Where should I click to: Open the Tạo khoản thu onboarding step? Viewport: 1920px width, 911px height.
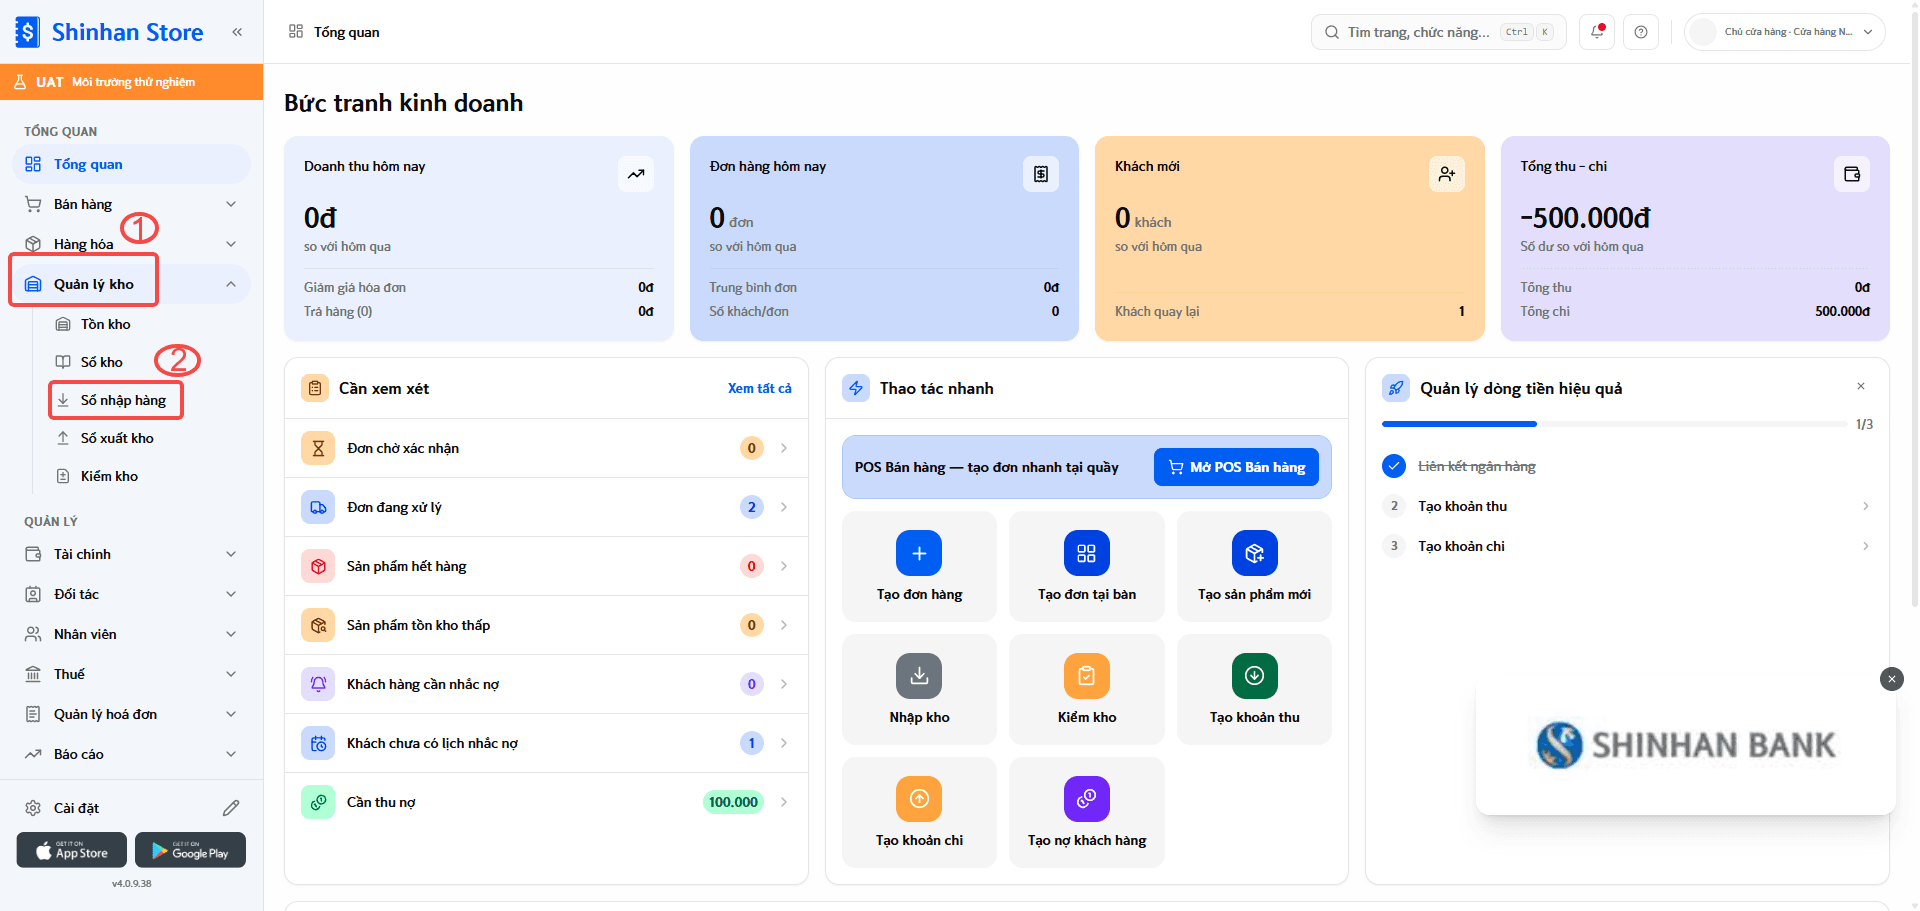(1627, 506)
